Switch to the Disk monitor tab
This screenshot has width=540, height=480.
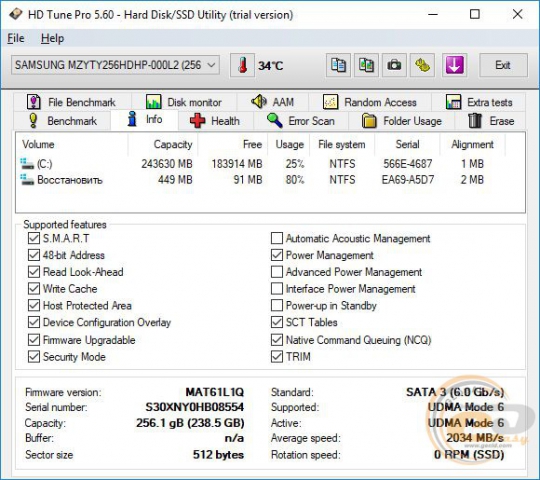[184, 102]
